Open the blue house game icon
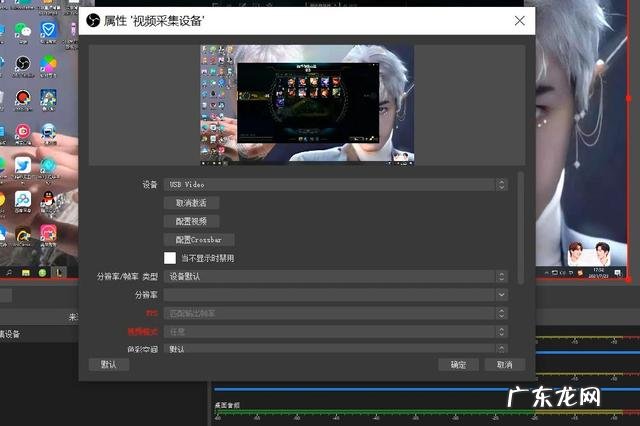The height and width of the screenshot is (426, 640). click(x=48, y=98)
